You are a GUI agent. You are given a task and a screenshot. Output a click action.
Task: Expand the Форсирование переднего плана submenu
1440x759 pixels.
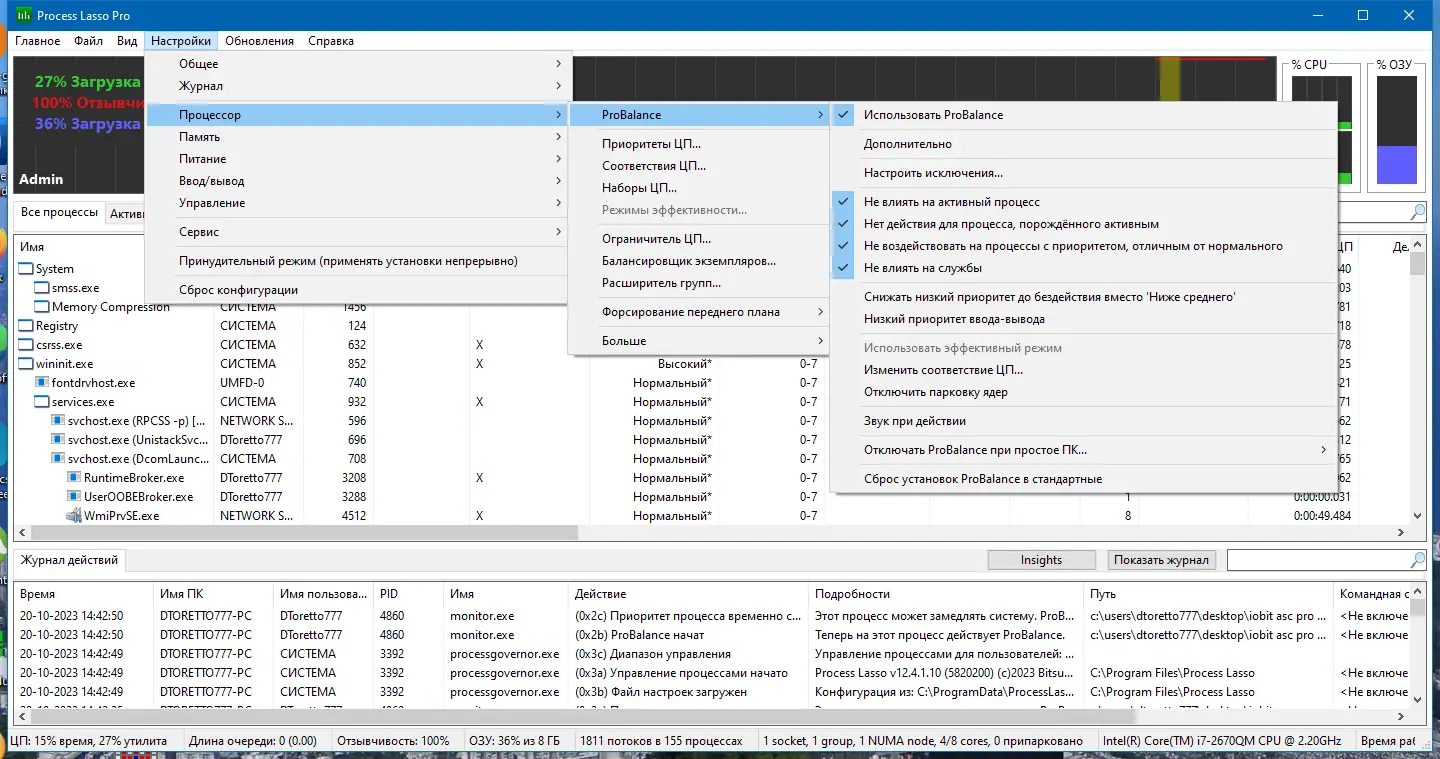(x=690, y=311)
